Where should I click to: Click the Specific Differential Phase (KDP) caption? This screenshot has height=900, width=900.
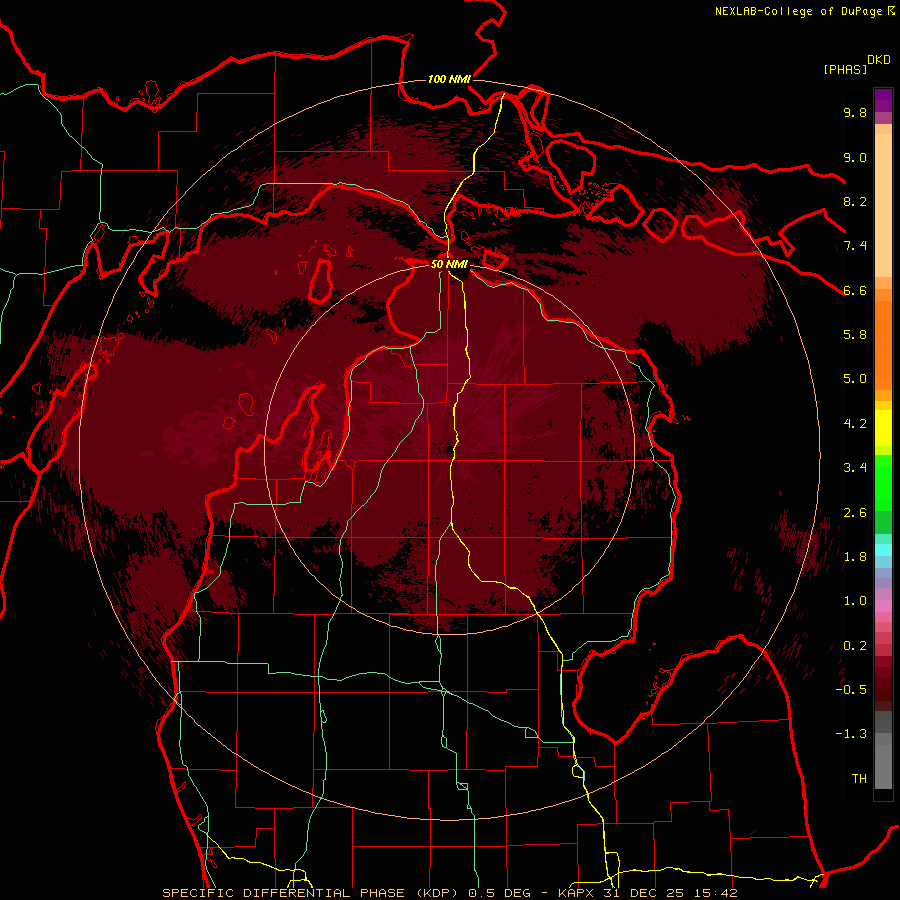coord(313,893)
